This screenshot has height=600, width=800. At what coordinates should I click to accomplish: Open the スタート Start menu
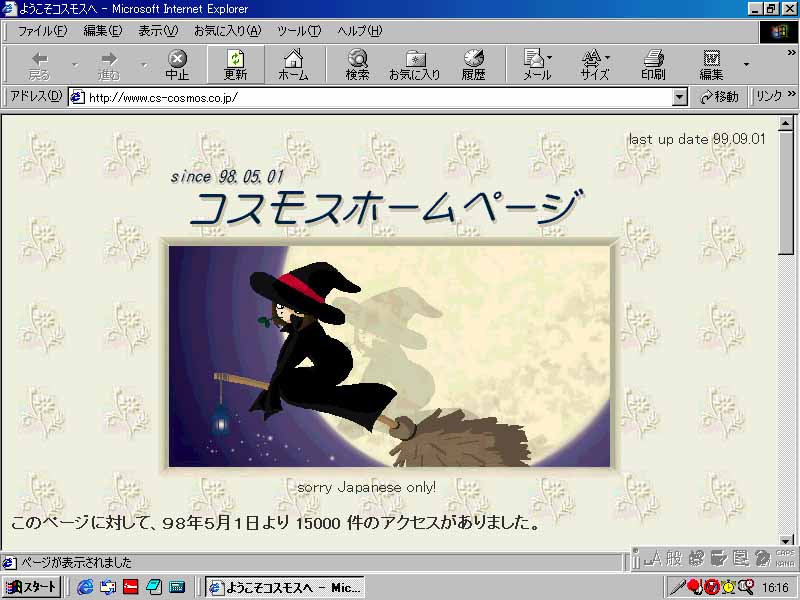click(32, 587)
